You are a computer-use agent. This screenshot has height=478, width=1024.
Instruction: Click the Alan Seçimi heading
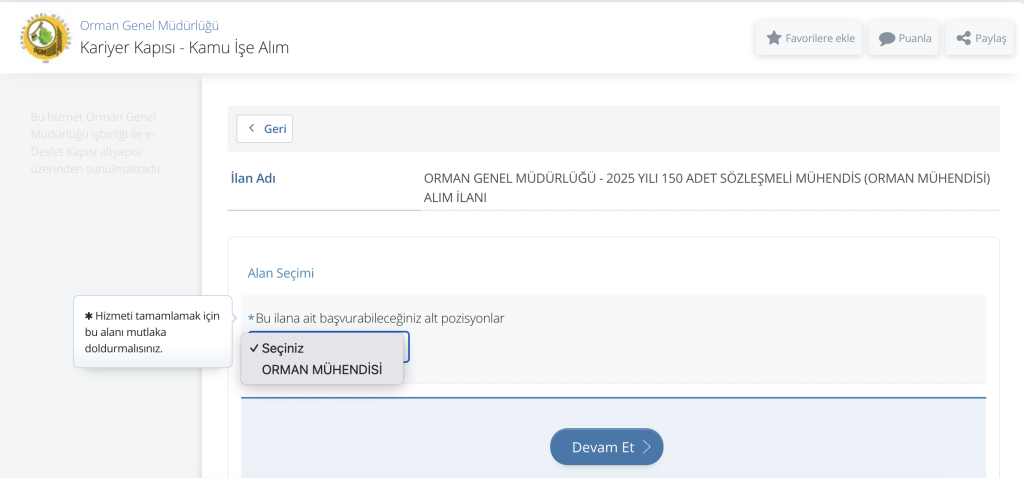click(281, 273)
